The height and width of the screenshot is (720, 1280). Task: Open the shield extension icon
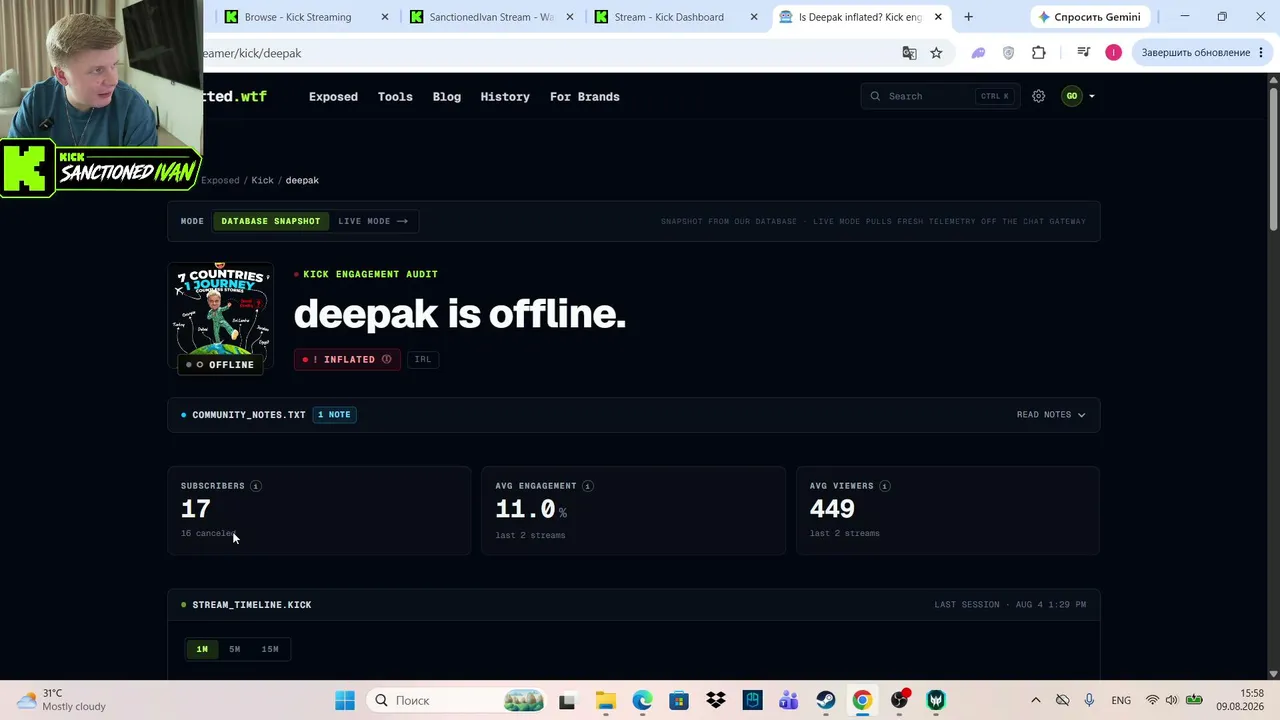pos(1008,53)
